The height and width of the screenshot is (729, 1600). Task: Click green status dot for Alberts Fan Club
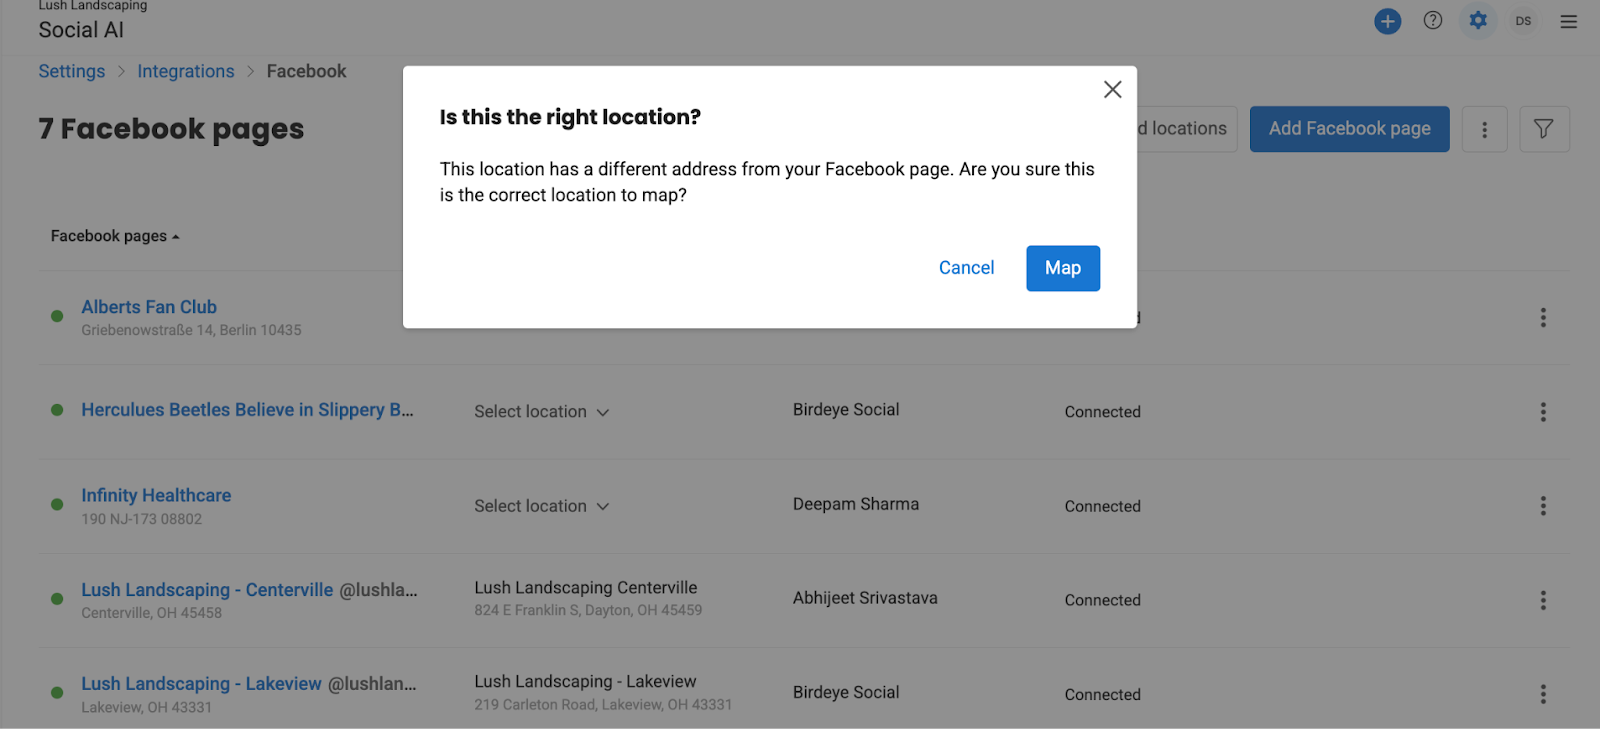click(57, 316)
